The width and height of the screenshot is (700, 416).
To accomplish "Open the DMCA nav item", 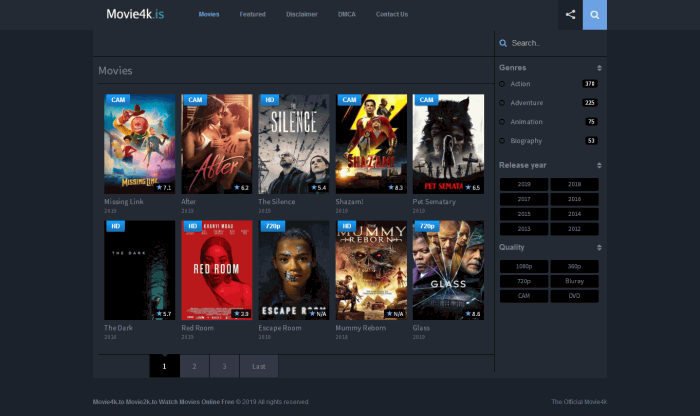I will (347, 14).
